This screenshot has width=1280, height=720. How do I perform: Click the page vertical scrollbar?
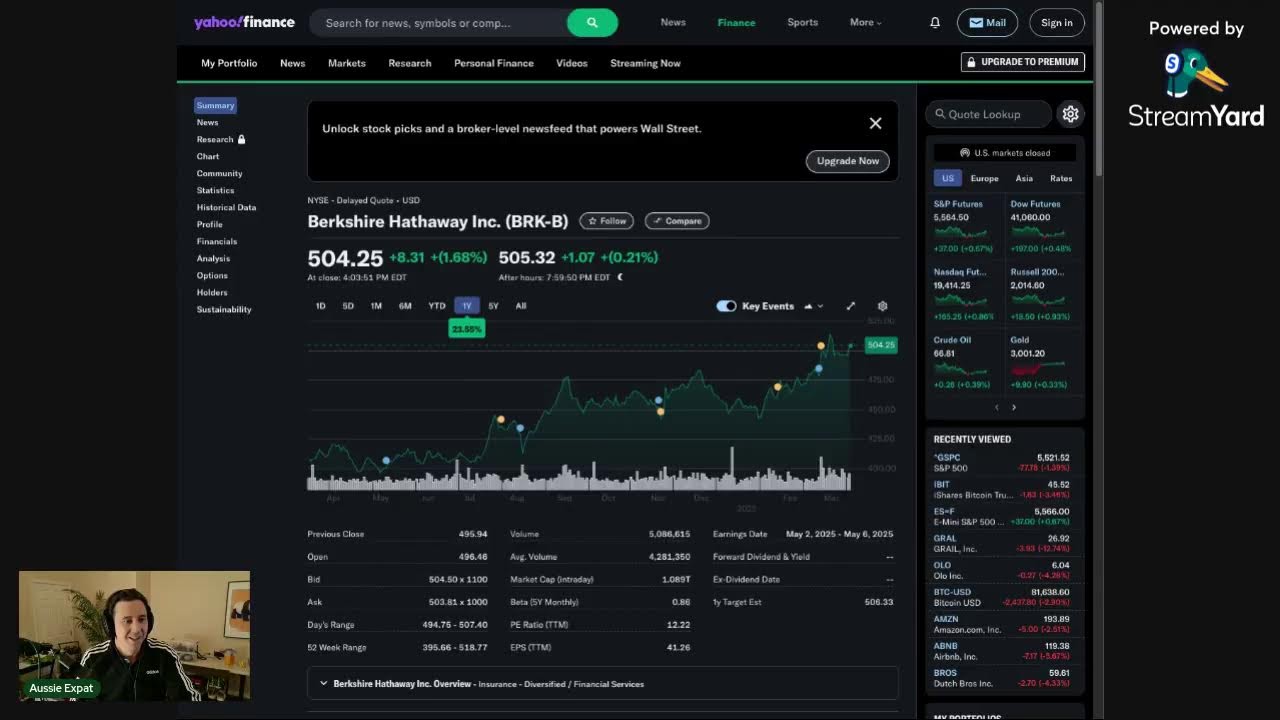tap(1099, 88)
